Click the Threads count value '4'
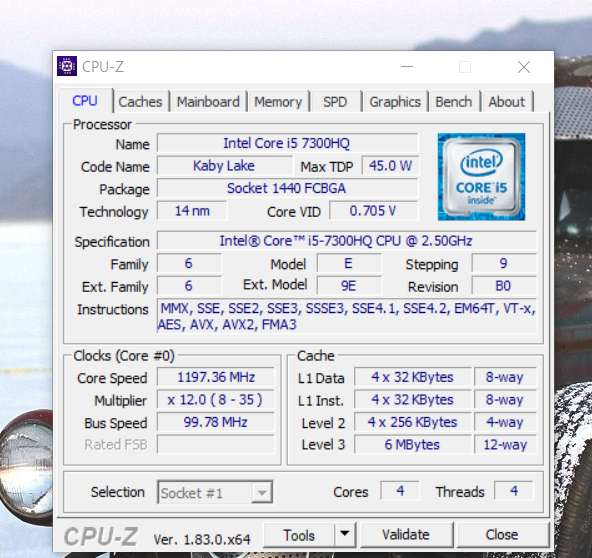The width and height of the screenshot is (592, 558). (x=513, y=490)
